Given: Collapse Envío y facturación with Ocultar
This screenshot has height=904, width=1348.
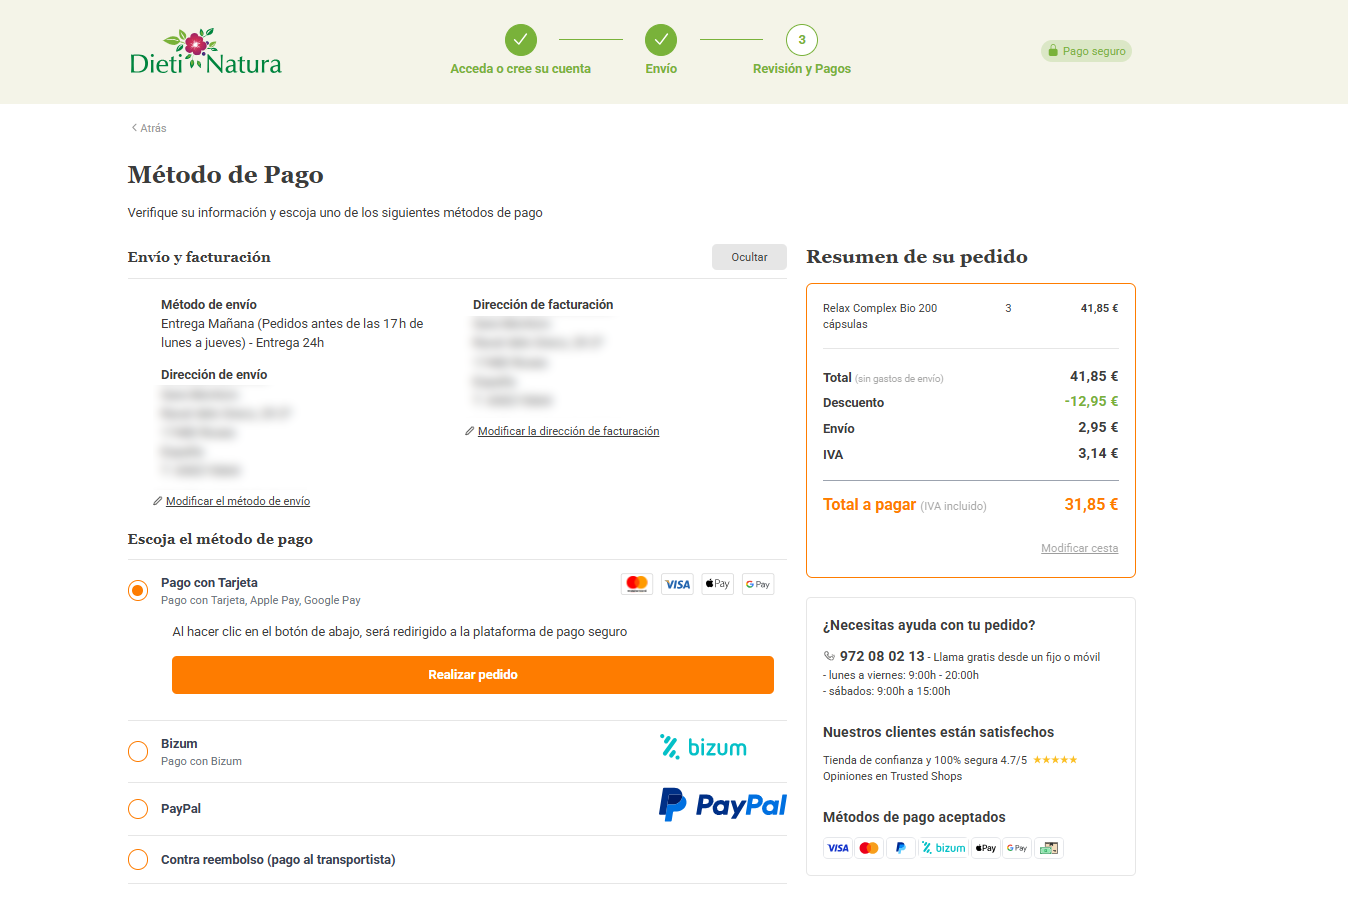Looking at the screenshot, I should 749,257.
